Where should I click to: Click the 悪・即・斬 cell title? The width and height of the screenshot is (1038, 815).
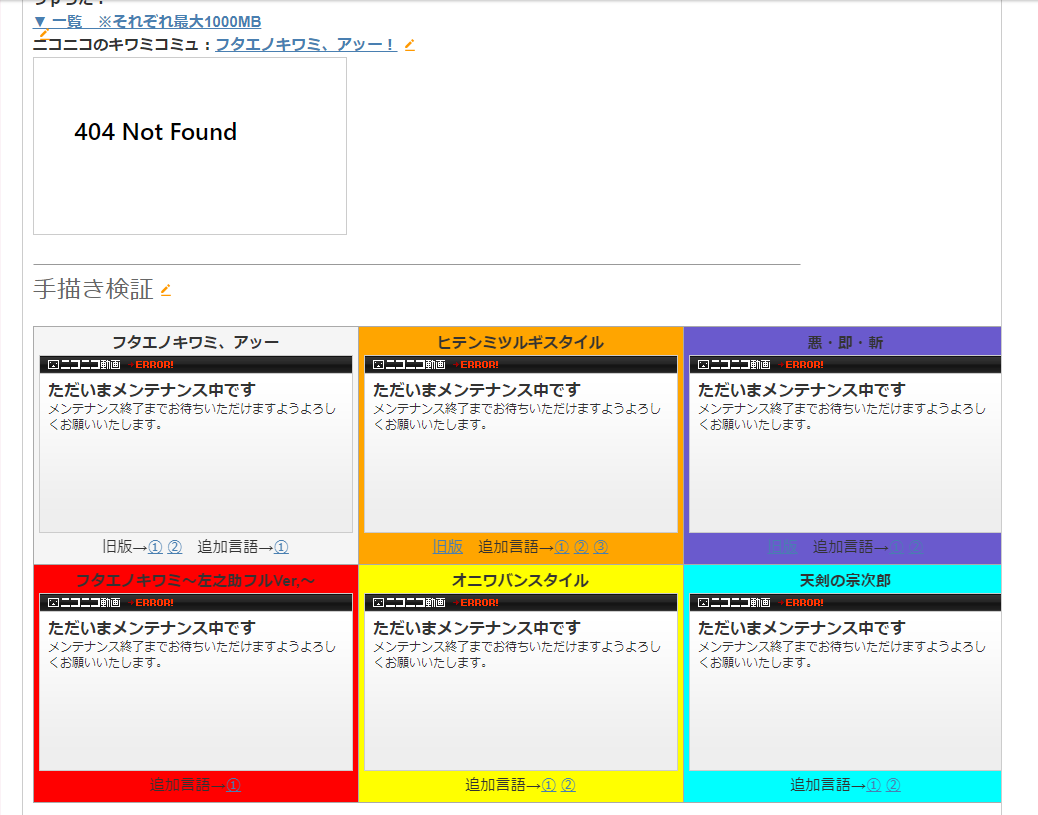coord(845,342)
